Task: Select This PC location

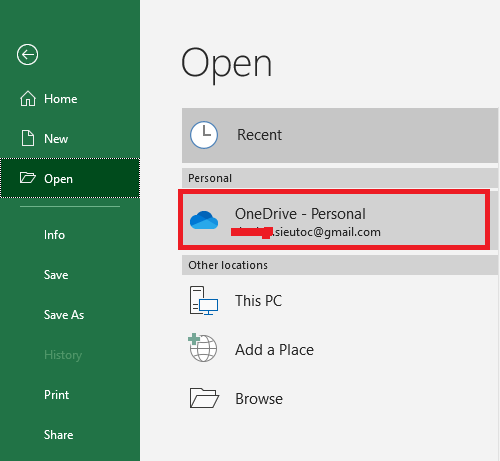Action: tap(340, 301)
